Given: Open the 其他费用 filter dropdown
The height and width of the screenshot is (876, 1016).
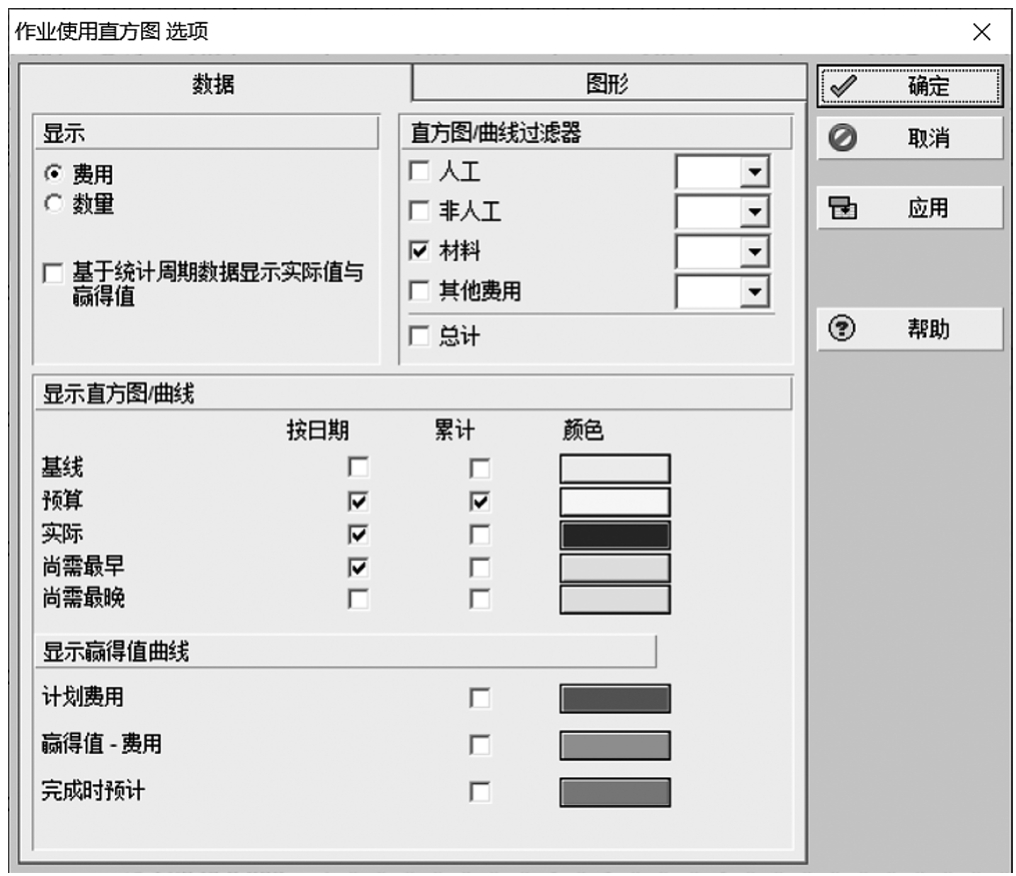Looking at the screenshot, I should coord(755,292).
